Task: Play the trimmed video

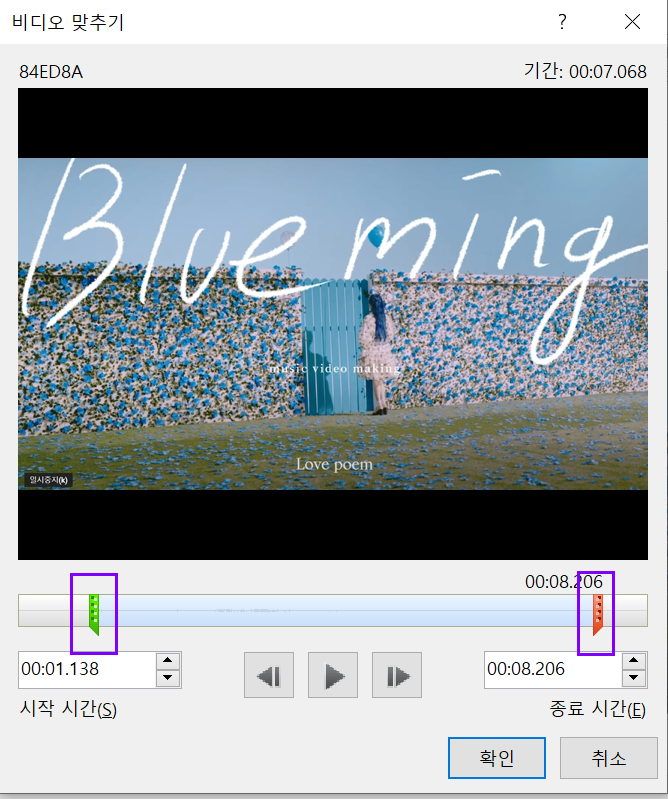Action: point(333,675)
